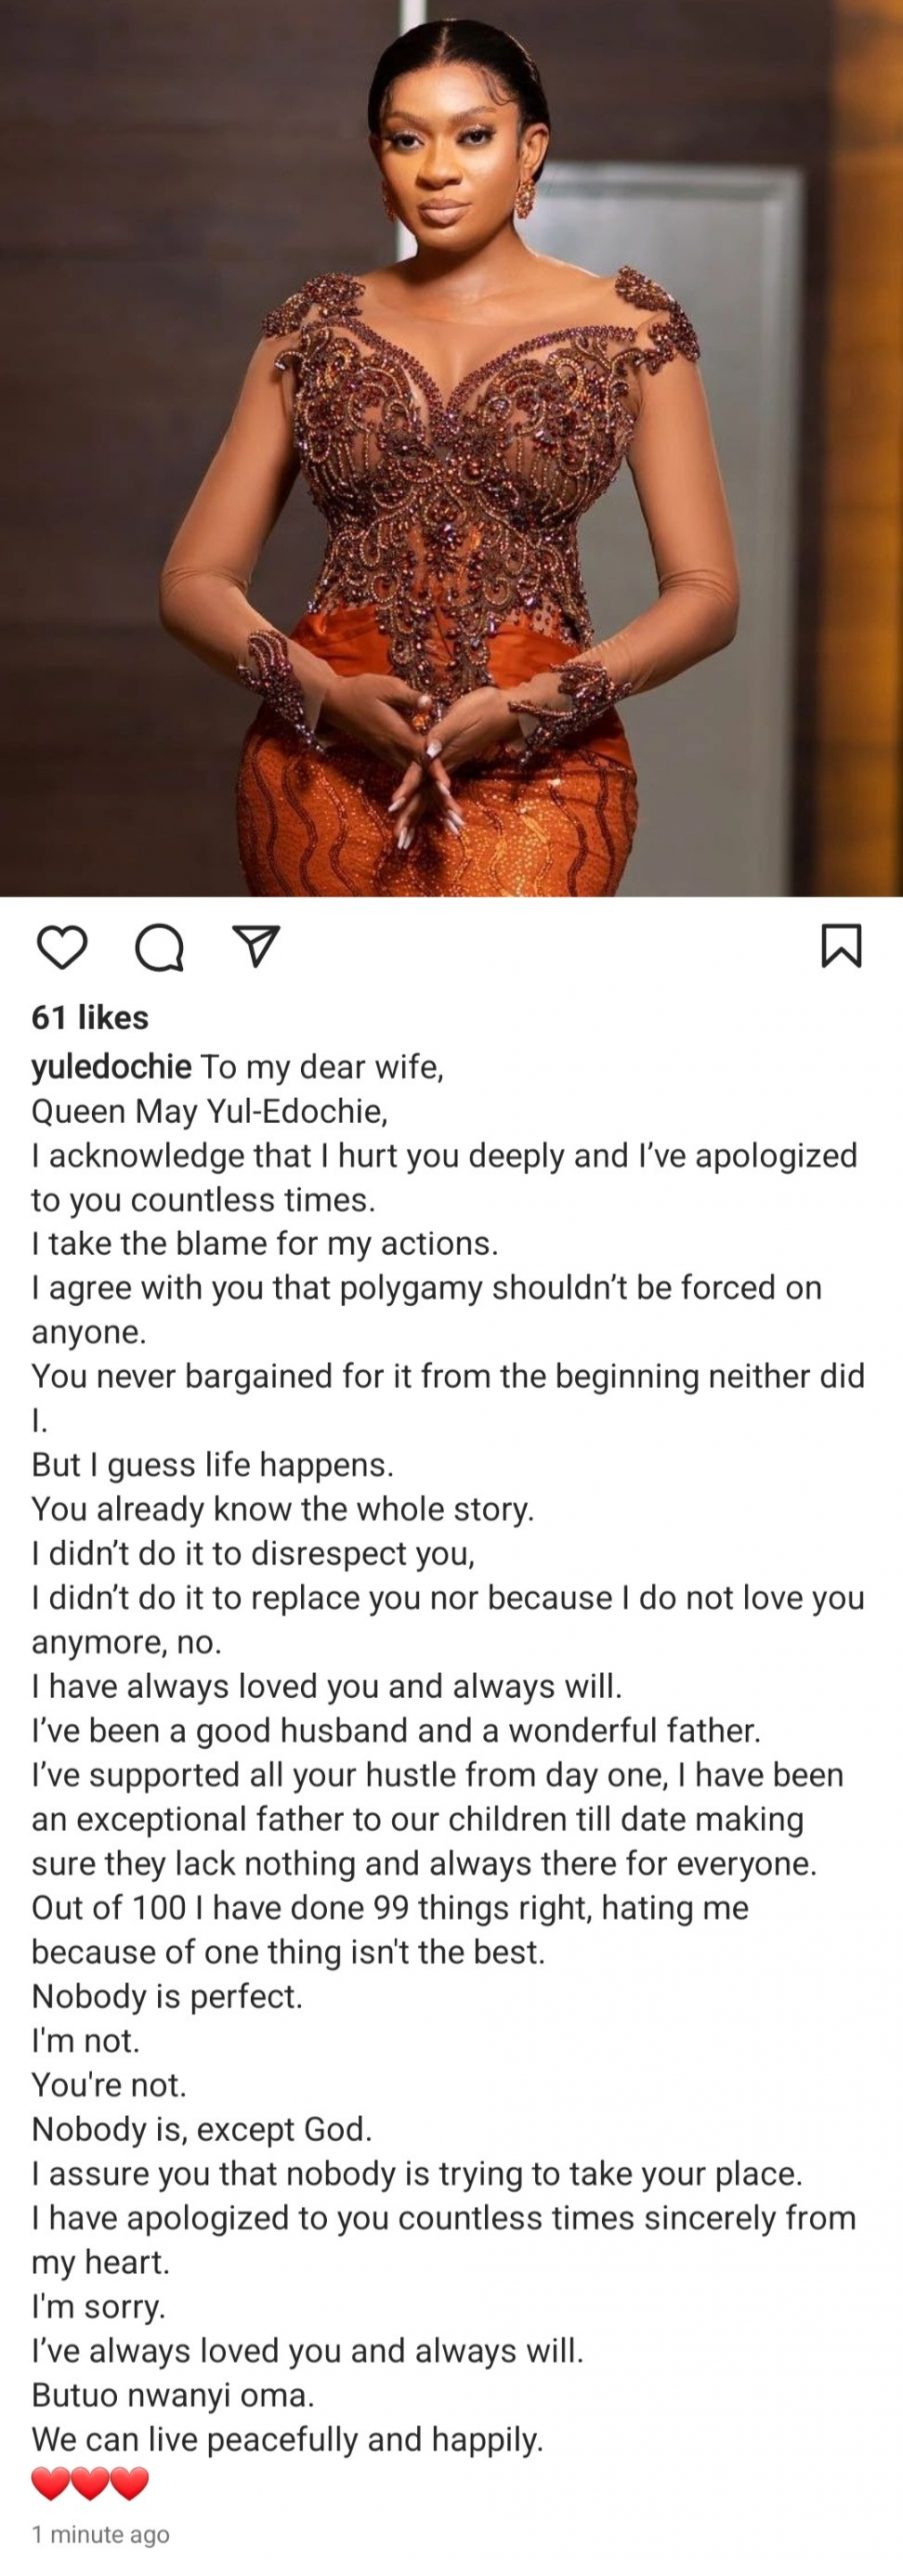
Task: Click the "To my dear wife," caption opening
Action: (321, 1067)
